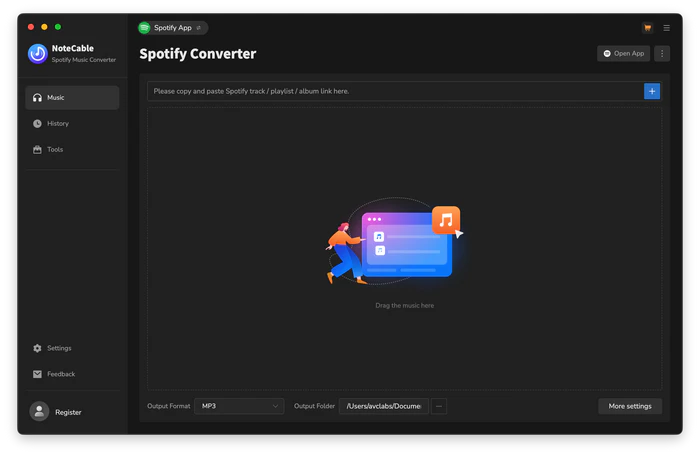
Task: Expand the Output Format MP3 dropdown
Action: click(239, 406)
